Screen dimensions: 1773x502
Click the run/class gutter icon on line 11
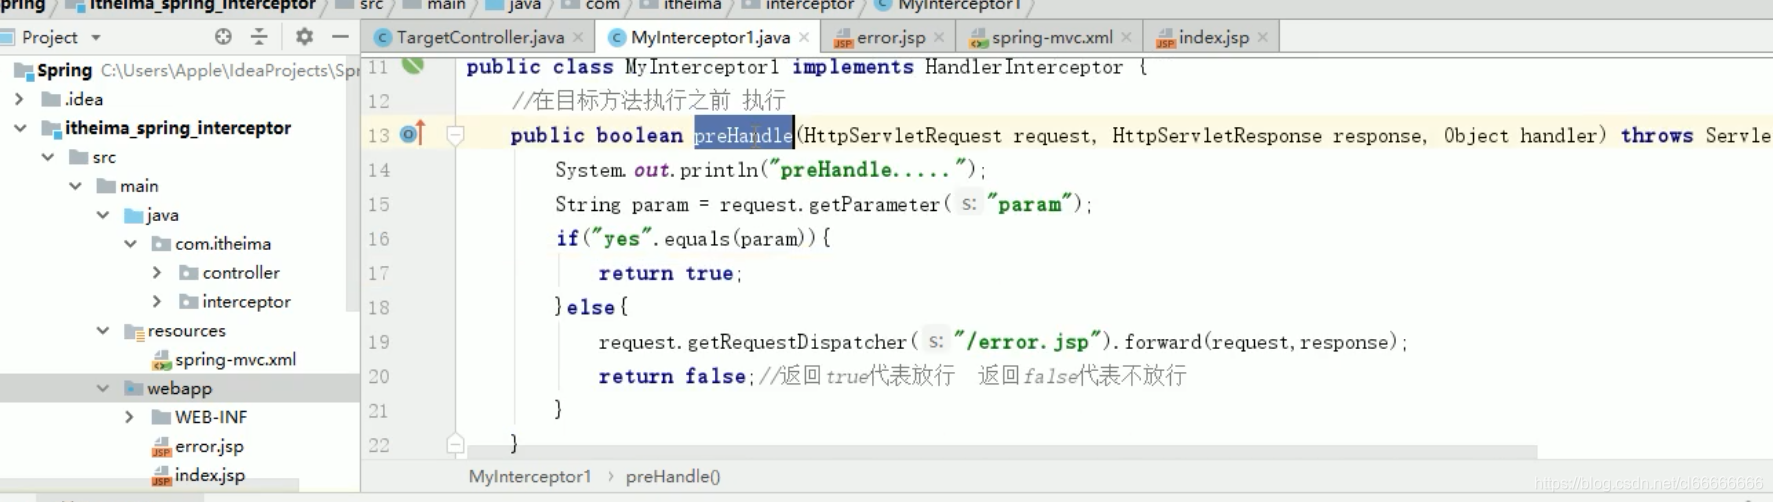413,66
